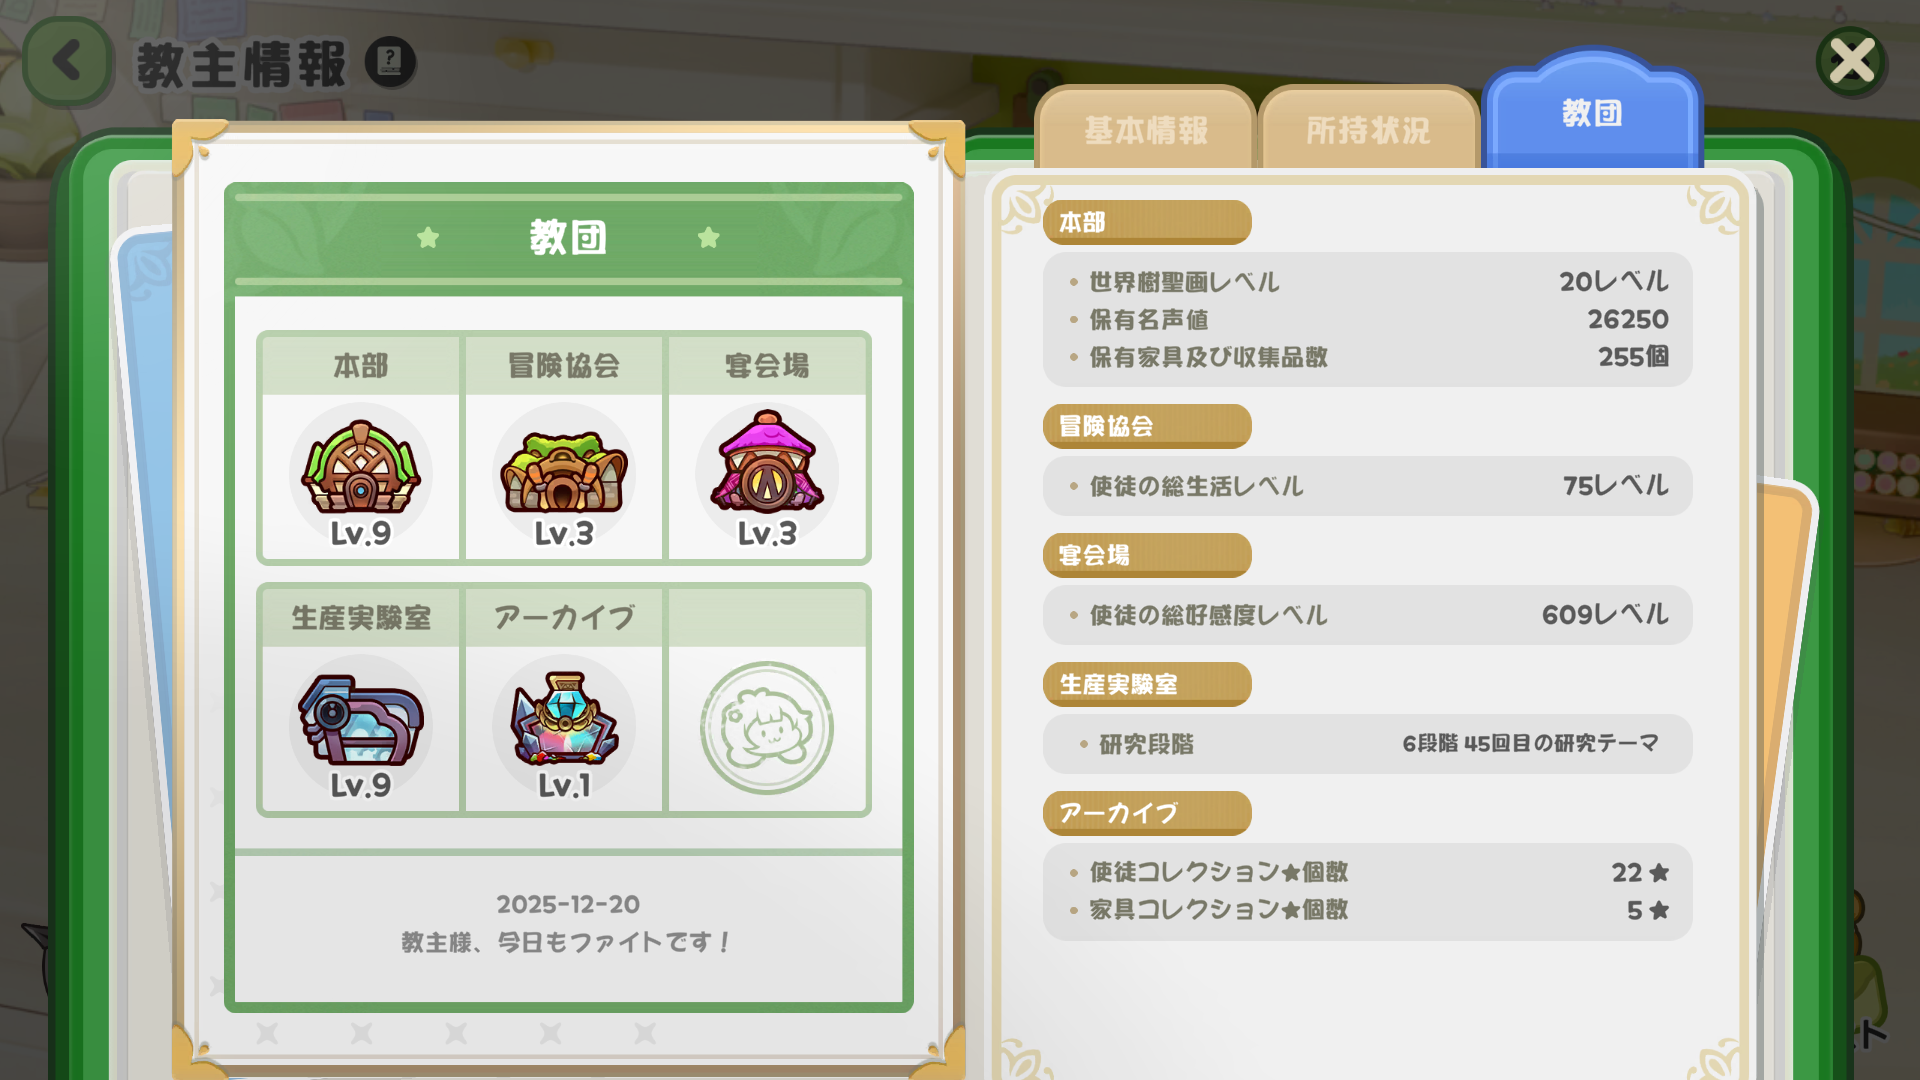Select the アーカイブ crystal icon Lv.1
The width and height of the screenshot is (1920, 1080).
564,727
